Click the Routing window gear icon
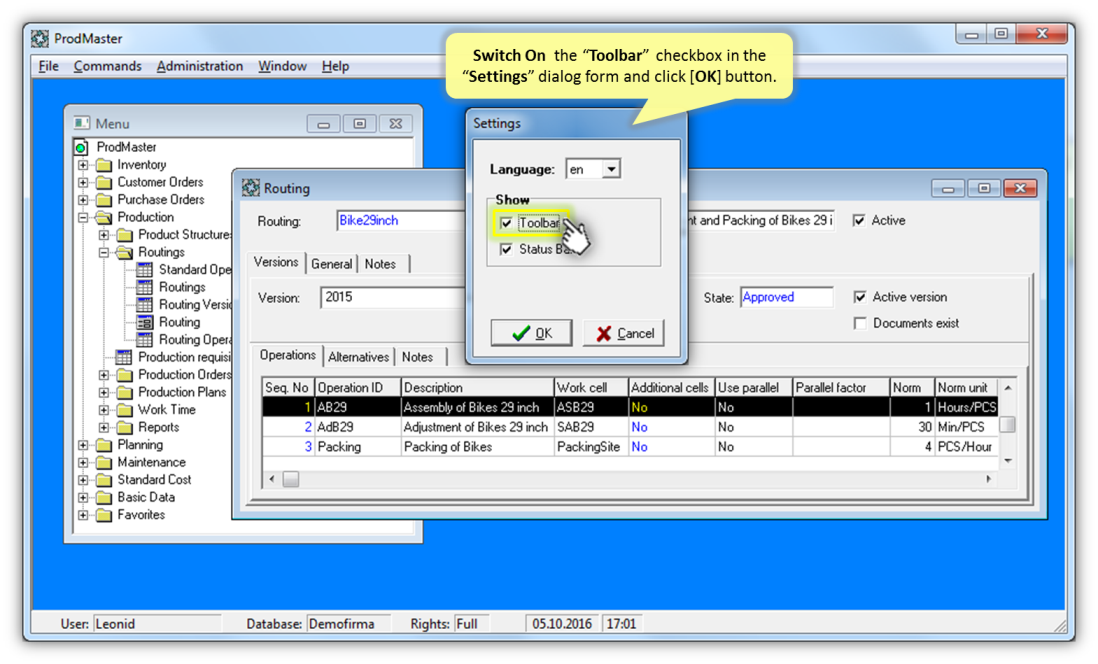Screen dimensions: 1098x664 (251, 188)
